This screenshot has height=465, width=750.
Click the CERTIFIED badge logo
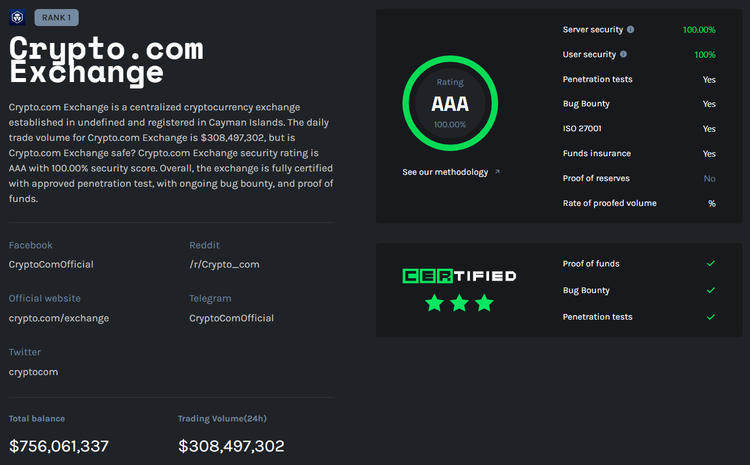459,275
